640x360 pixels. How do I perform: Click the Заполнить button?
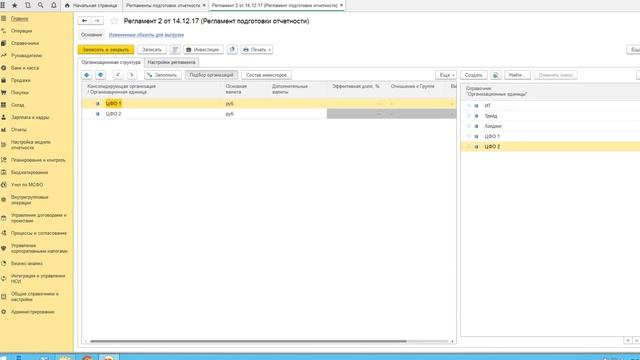(x=162, y=75)
